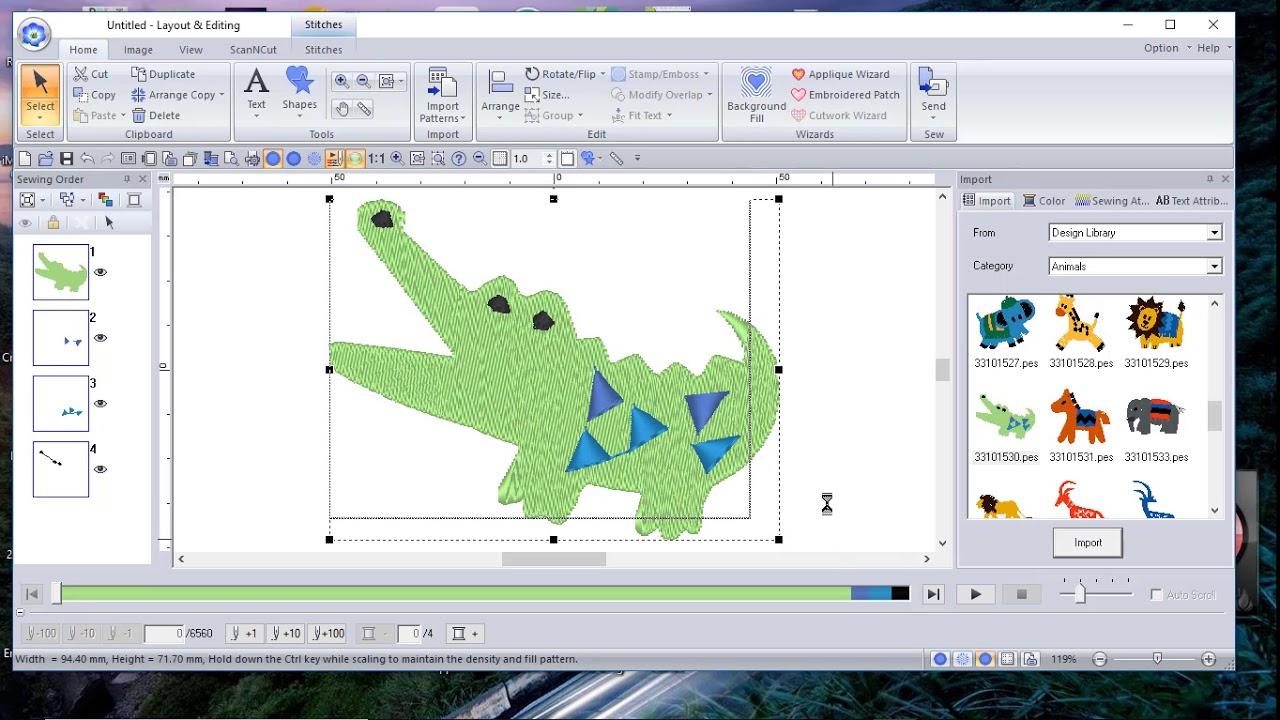Viewport: 1280px width, 720px height.
Task: Open the Stitches ribbon tab
Action: [323, 49]
